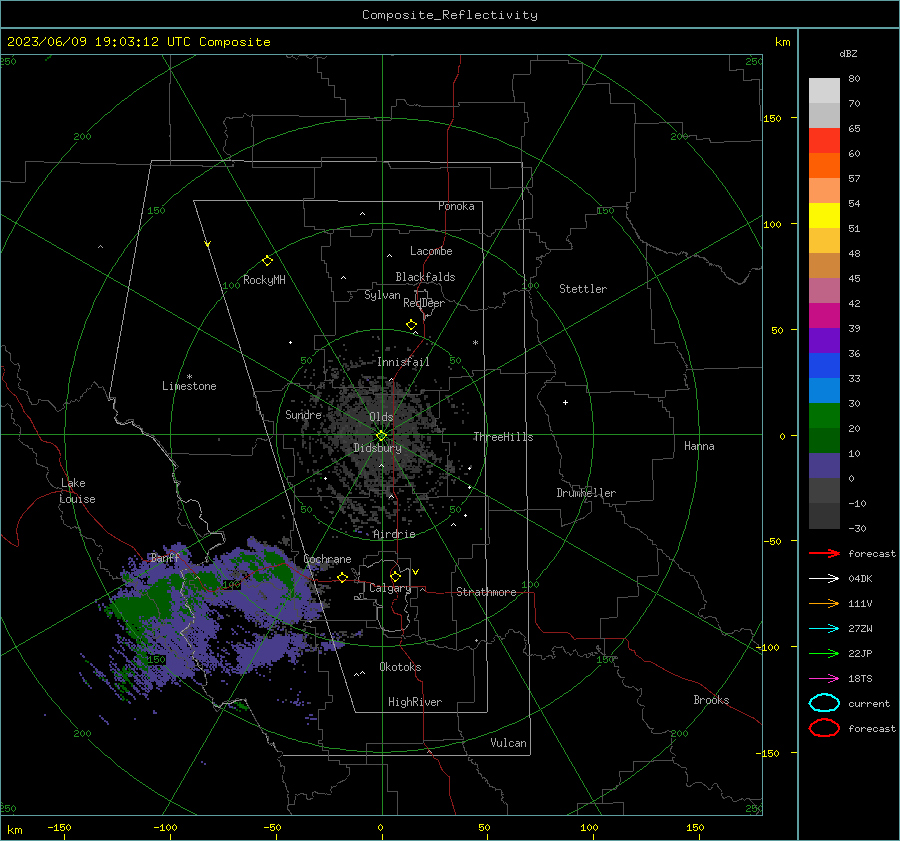Image resolution: width=900 pixels, height=841 pixels.
Task: Click the RockyMH label
Action: (264, 280)
